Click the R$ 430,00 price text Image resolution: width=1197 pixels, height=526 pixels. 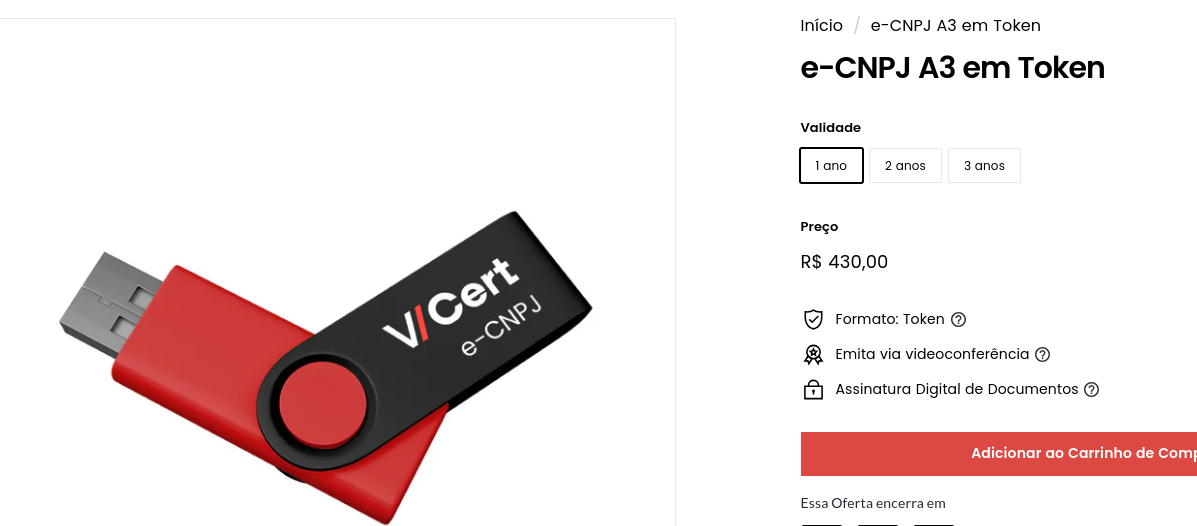844,262
